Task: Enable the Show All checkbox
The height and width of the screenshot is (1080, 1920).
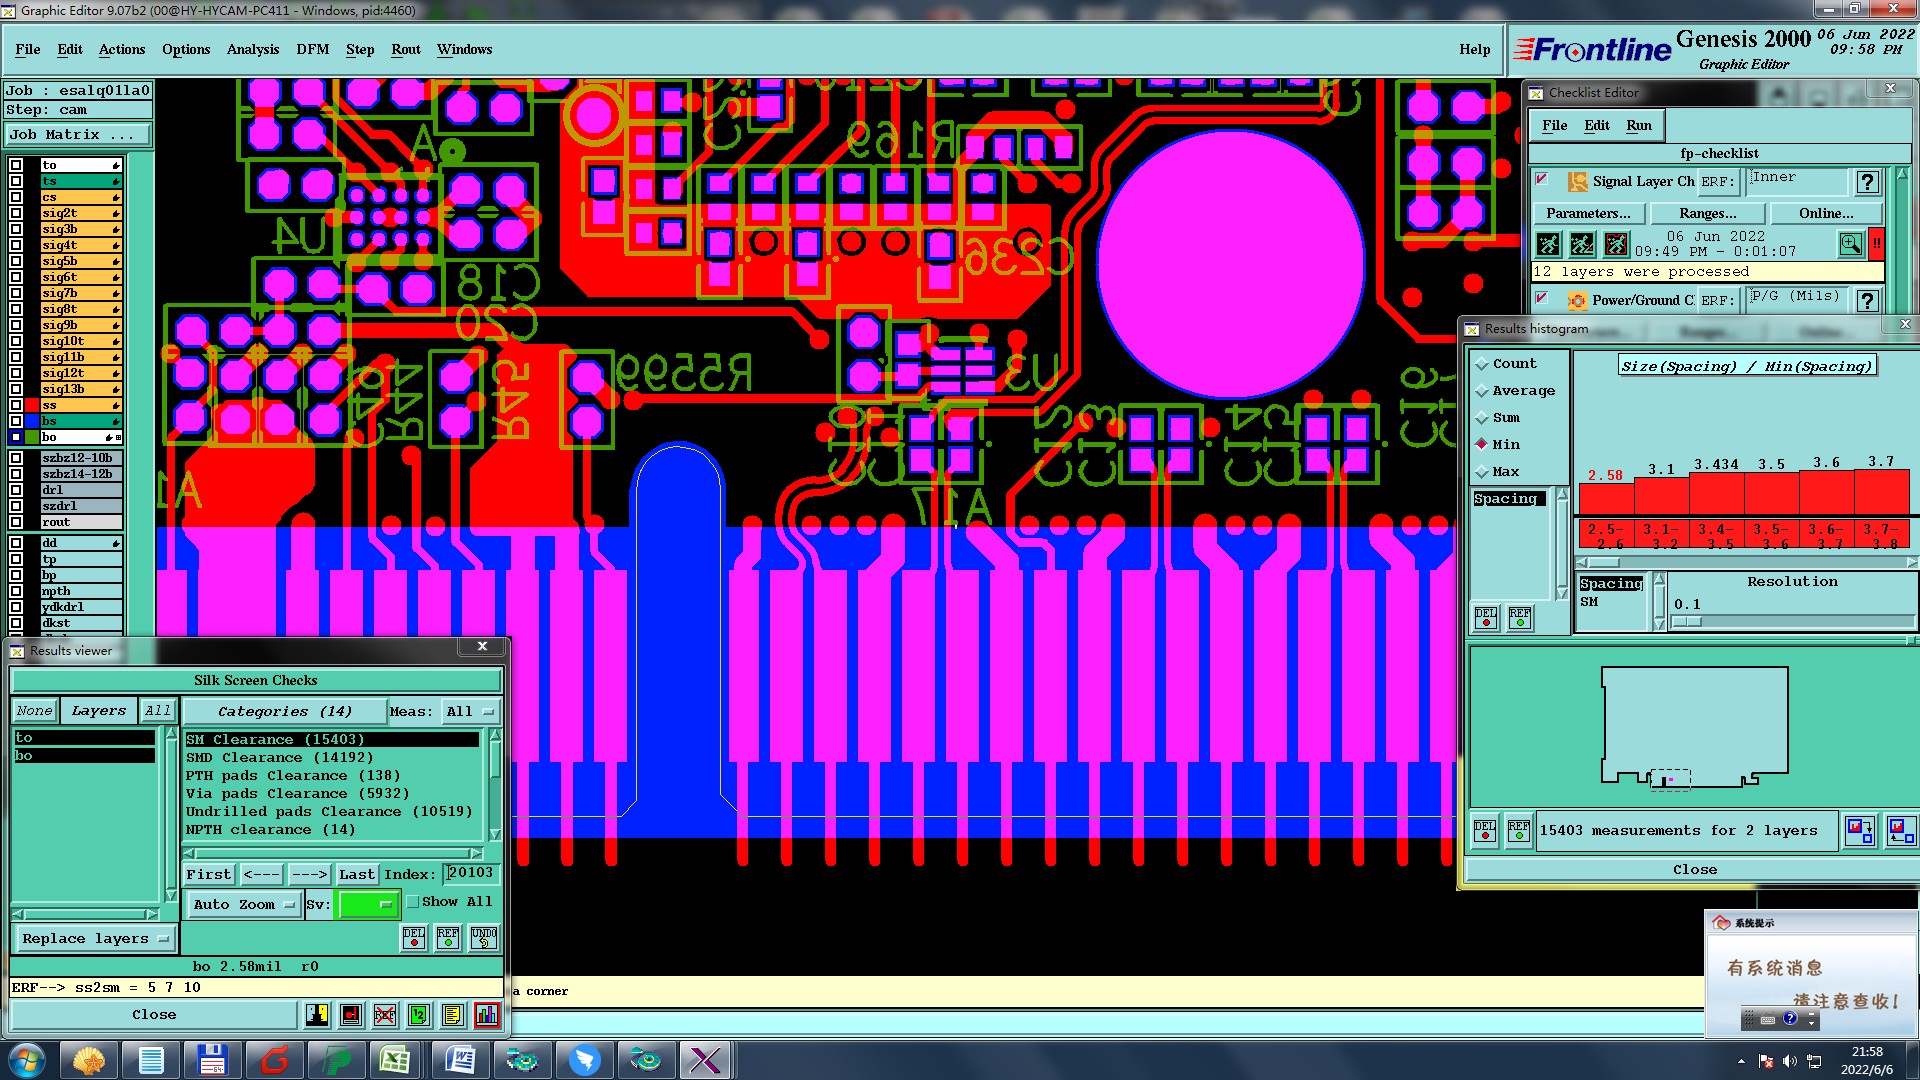Action: click(x=412, y=902)
